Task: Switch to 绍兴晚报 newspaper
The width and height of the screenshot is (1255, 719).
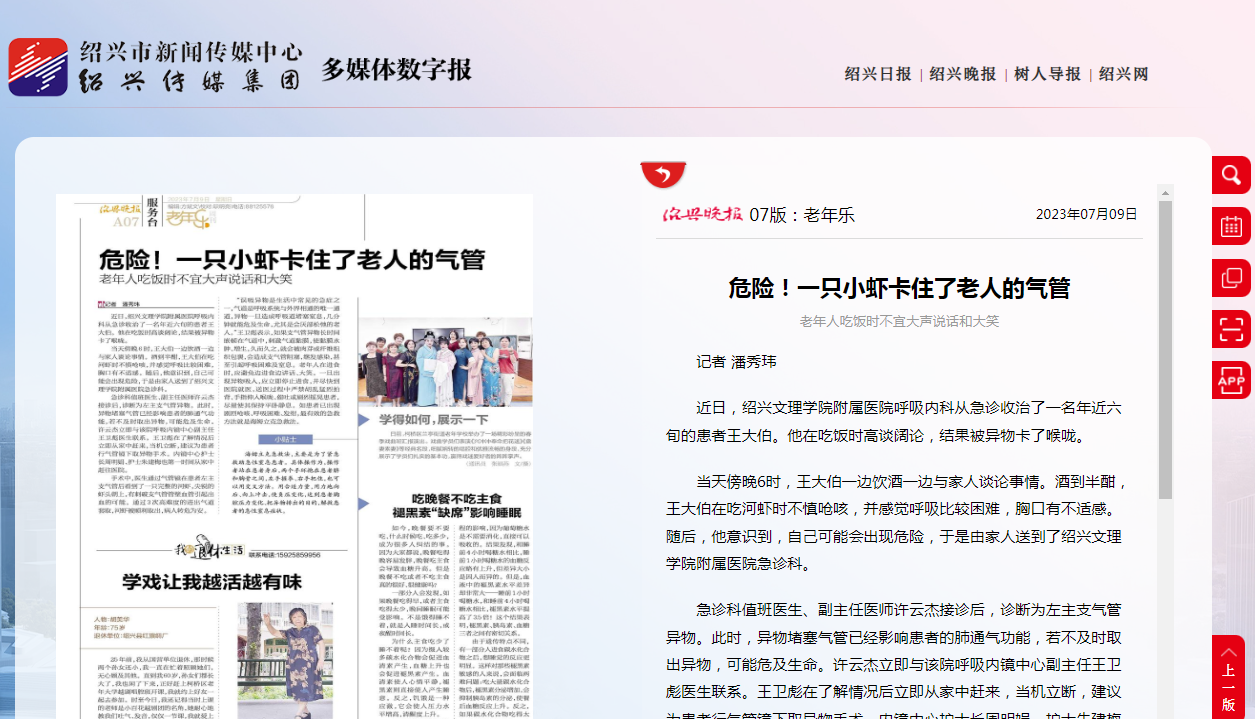Action: (963, 74)
